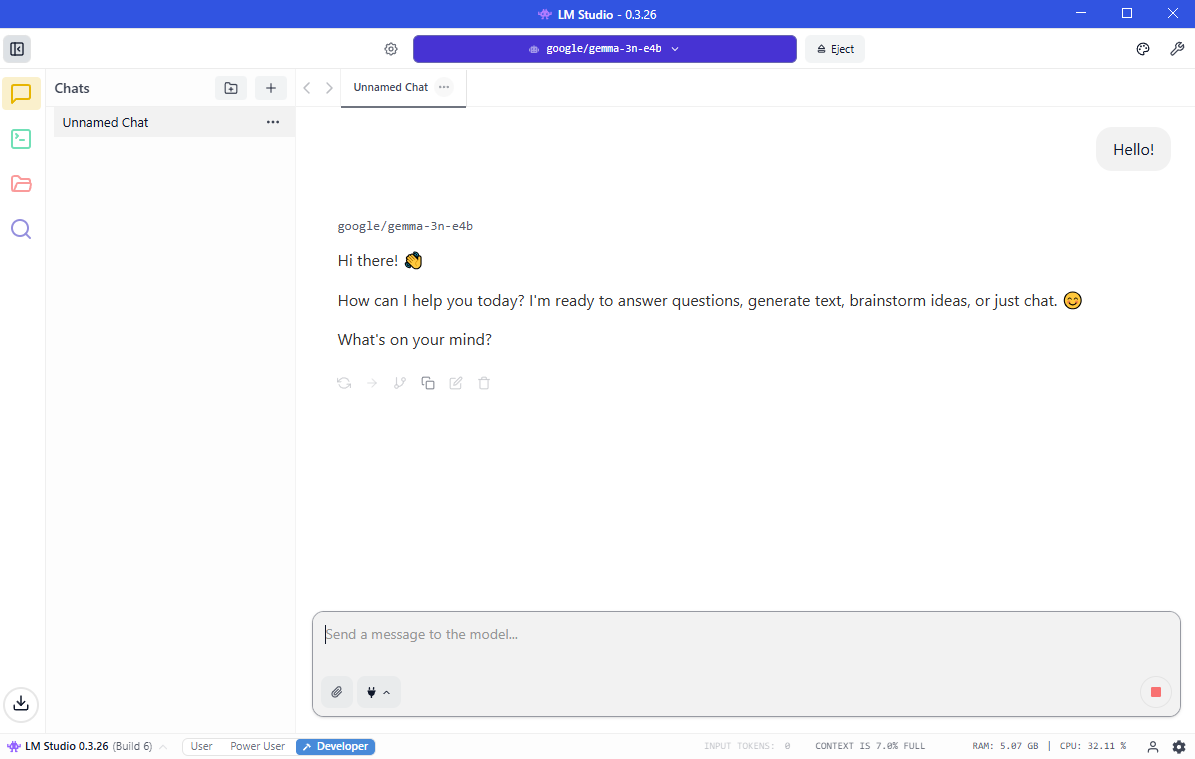Edit the assistant message
Screen dimensions: 1195x759
456,383
